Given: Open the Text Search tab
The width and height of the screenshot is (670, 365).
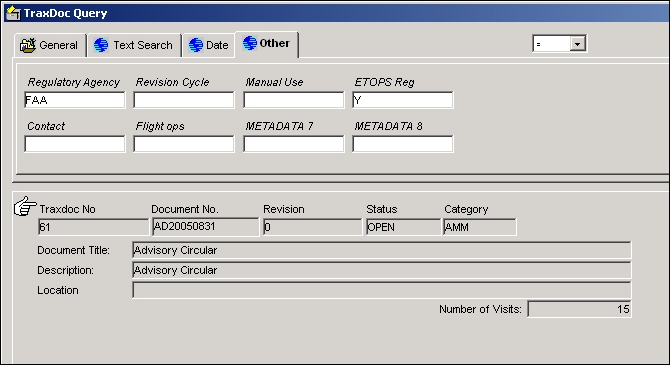Looking at the screenshot, I should [x=134, y=45].
